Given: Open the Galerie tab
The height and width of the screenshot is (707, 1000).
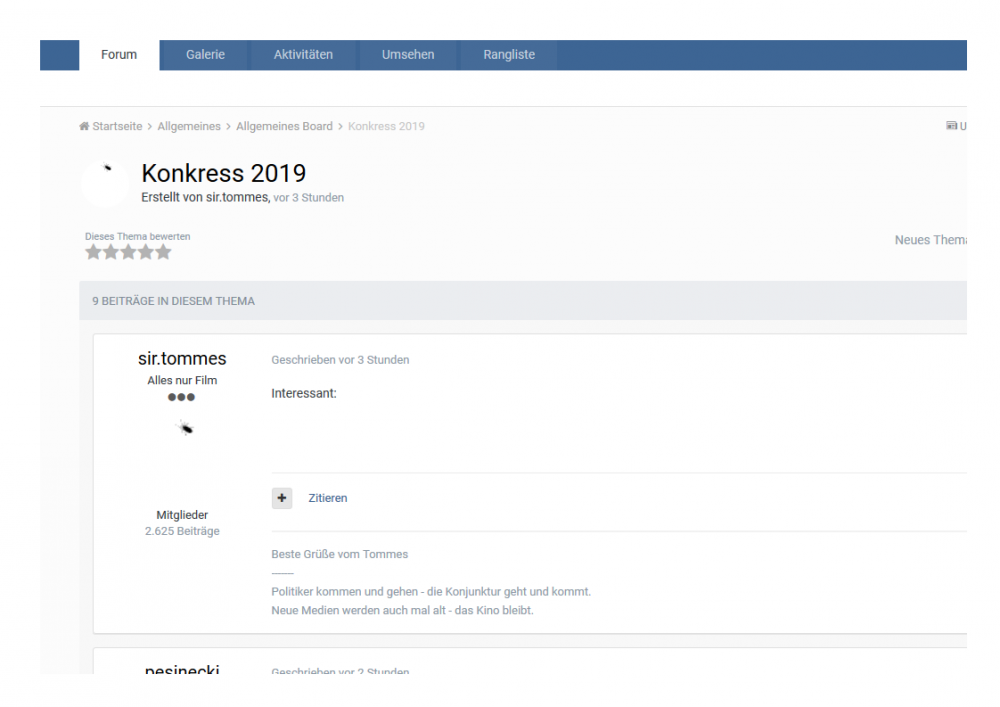Looking at the screenshot, I should [x=205, y=55].
